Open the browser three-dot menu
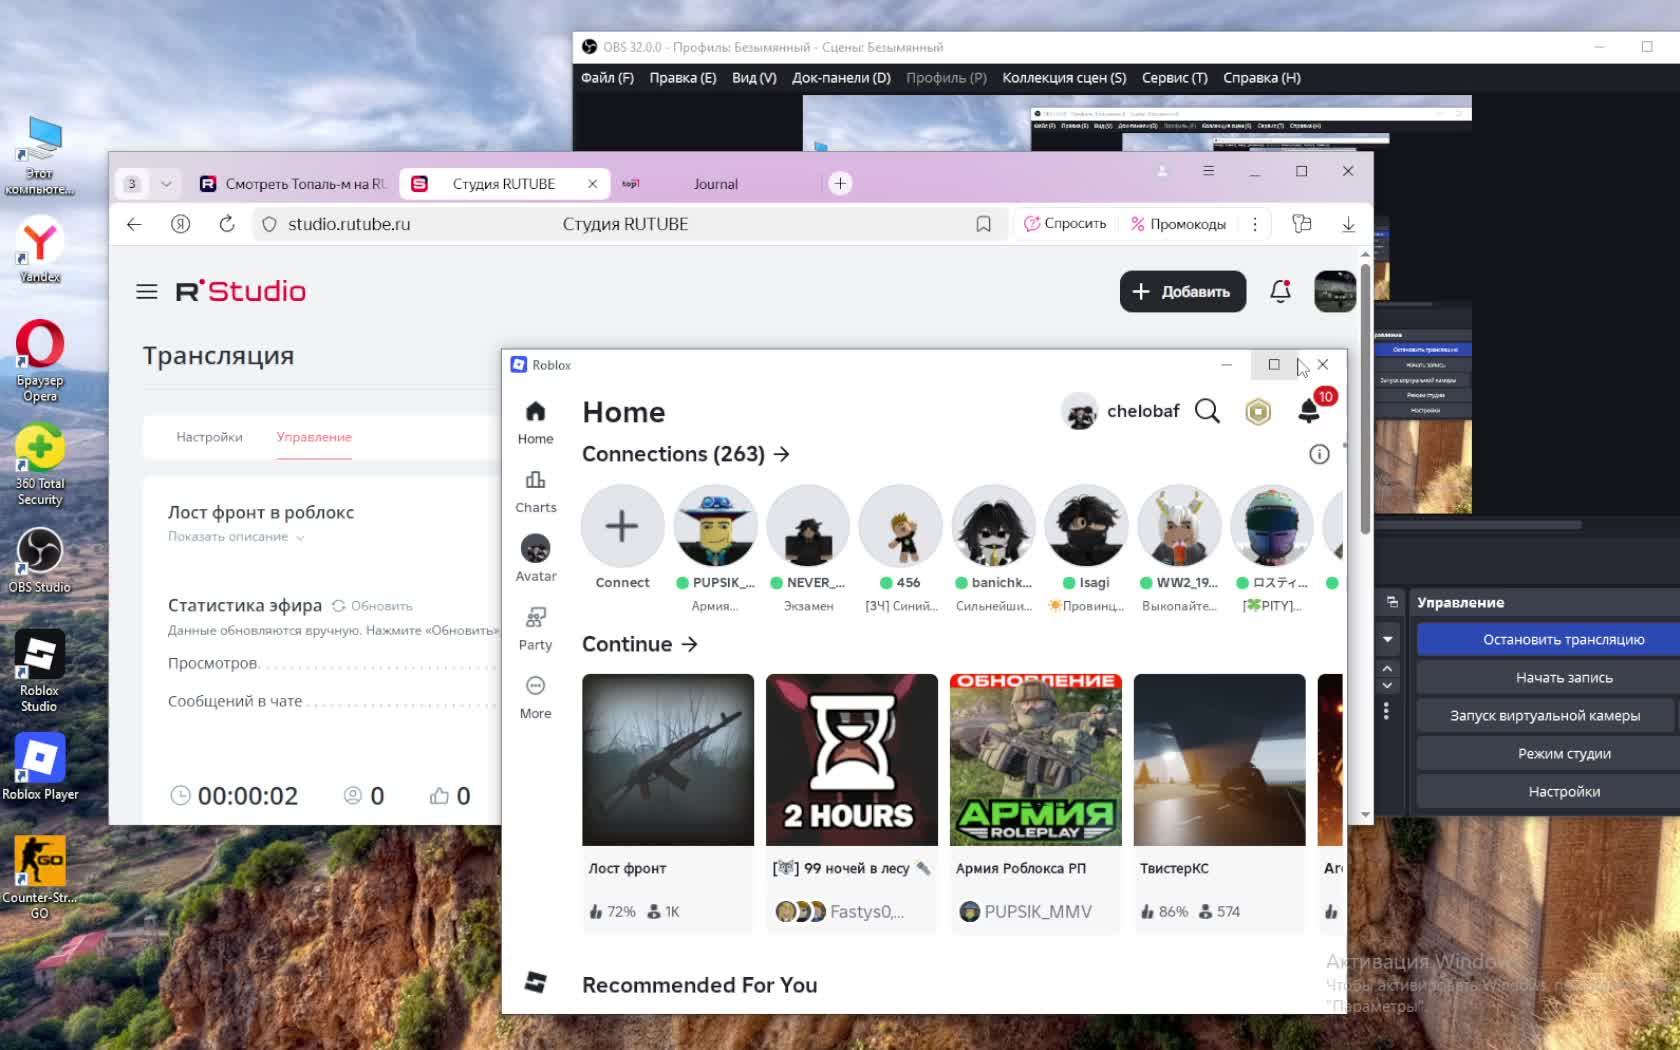1680x1050 pixels. [1255, 224]
